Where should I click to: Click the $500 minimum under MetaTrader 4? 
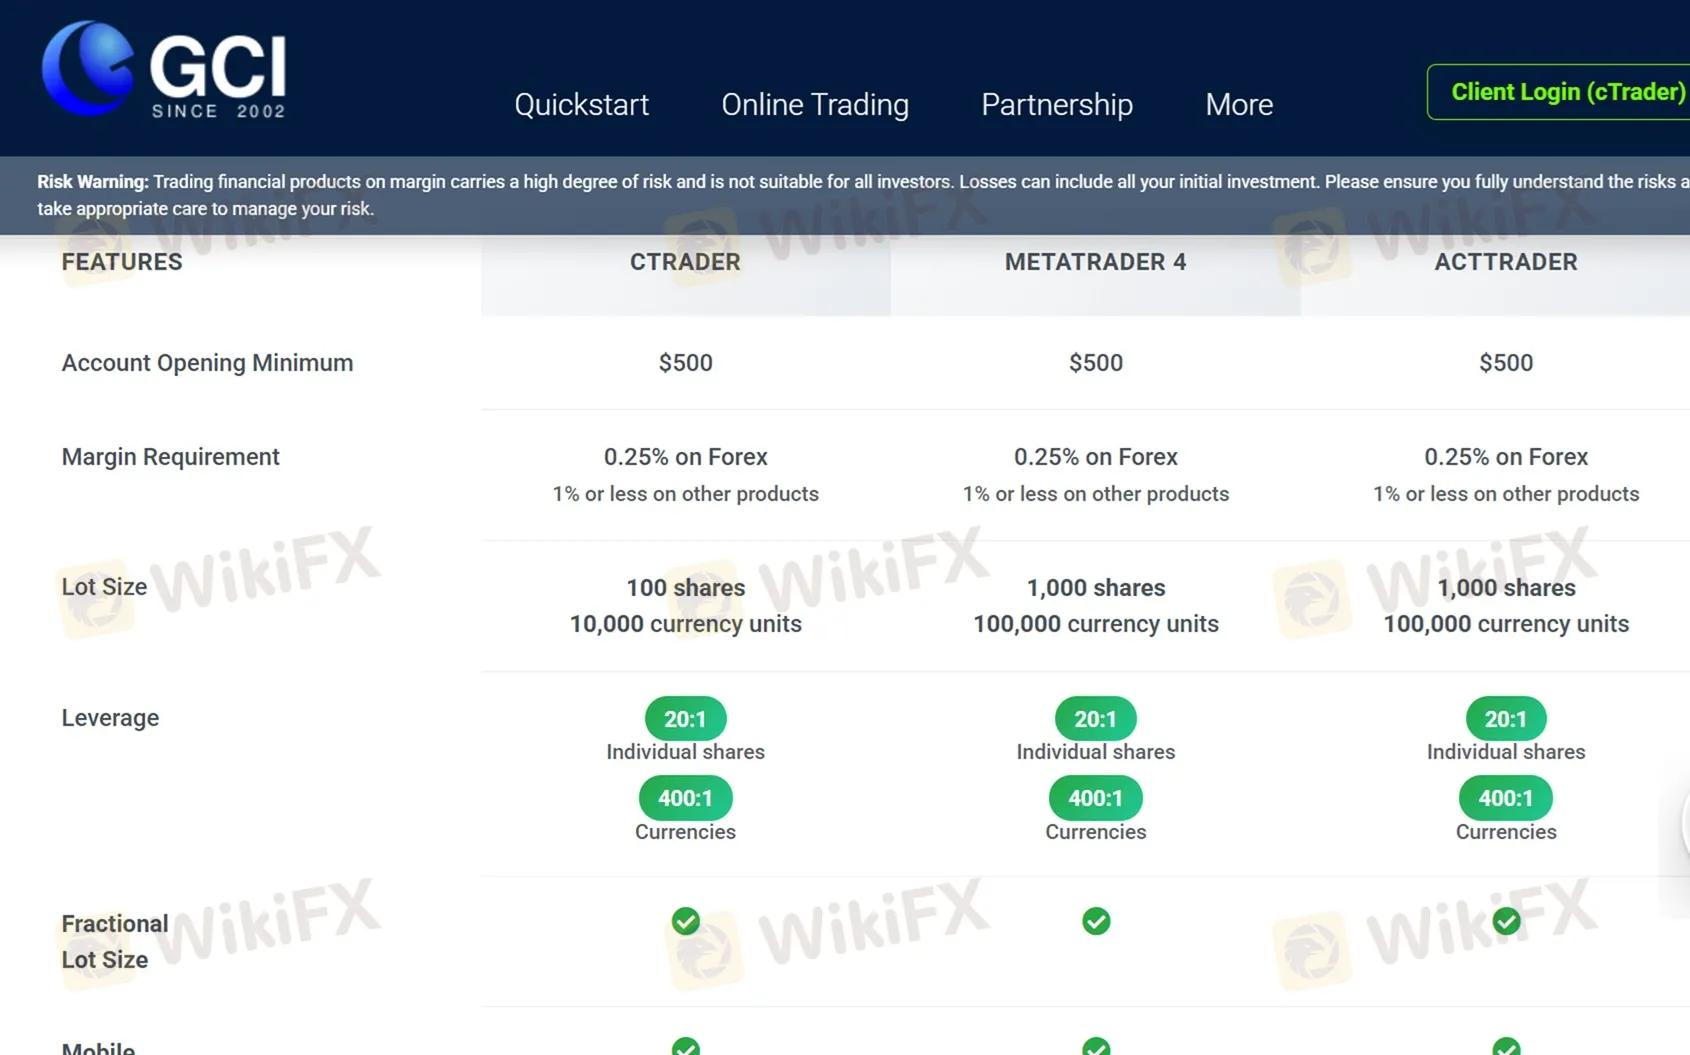tap(1096, 363)
